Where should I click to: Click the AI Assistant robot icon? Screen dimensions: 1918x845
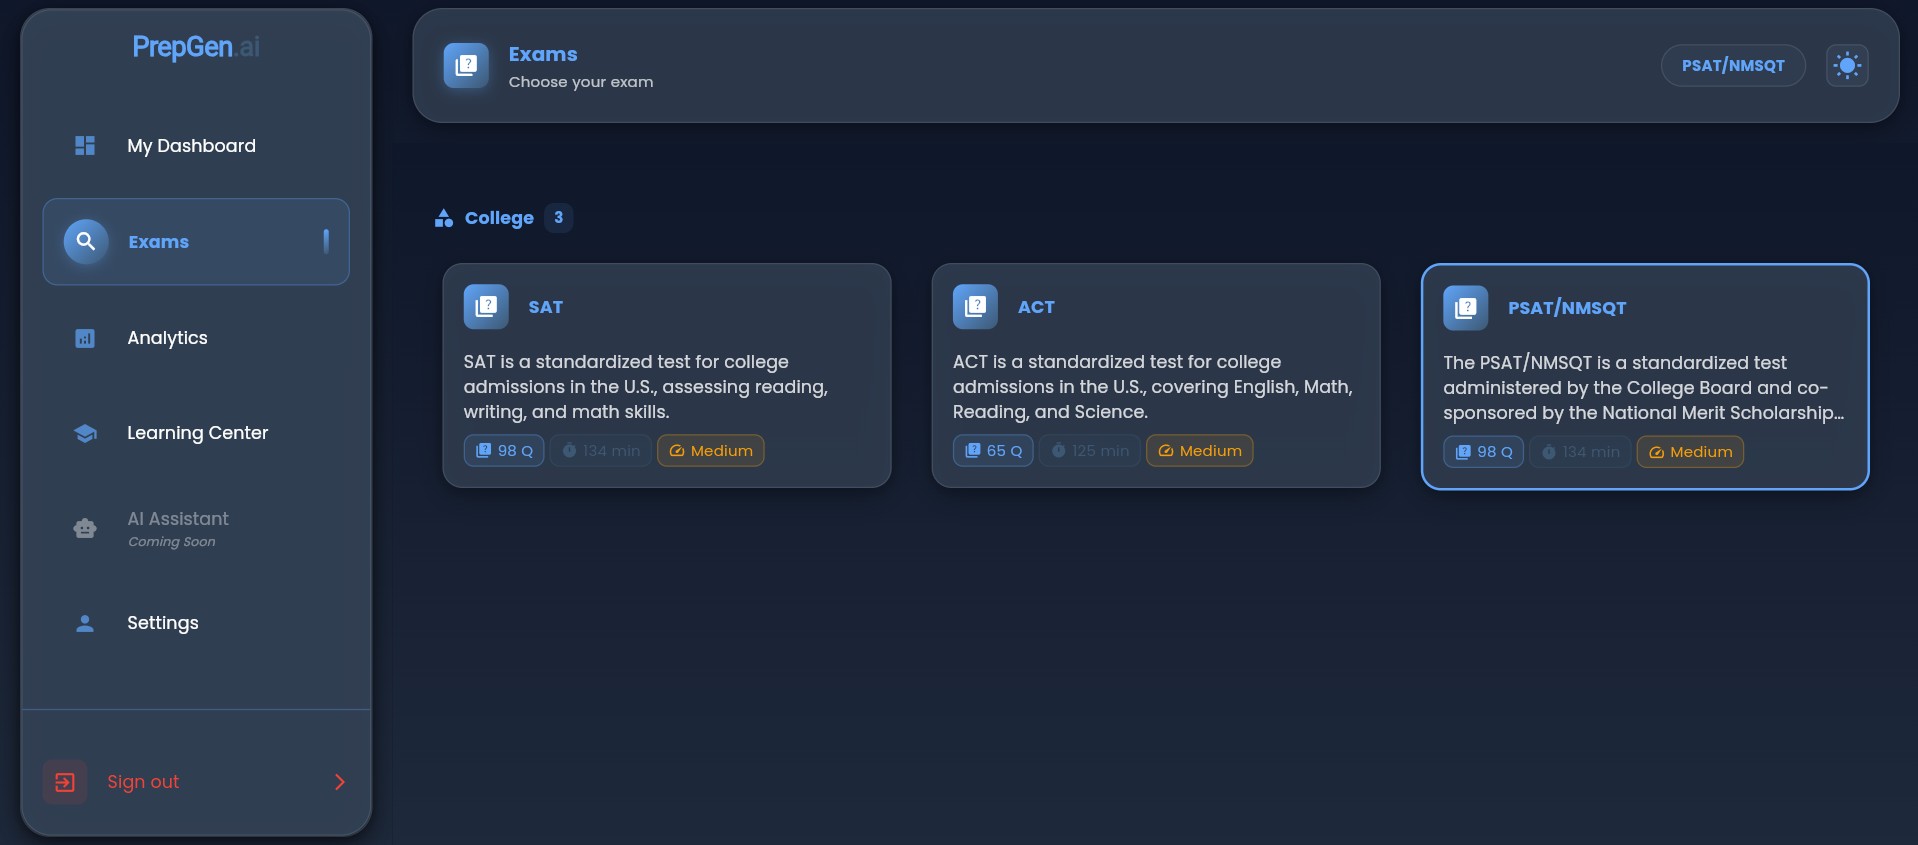(85, 528)
